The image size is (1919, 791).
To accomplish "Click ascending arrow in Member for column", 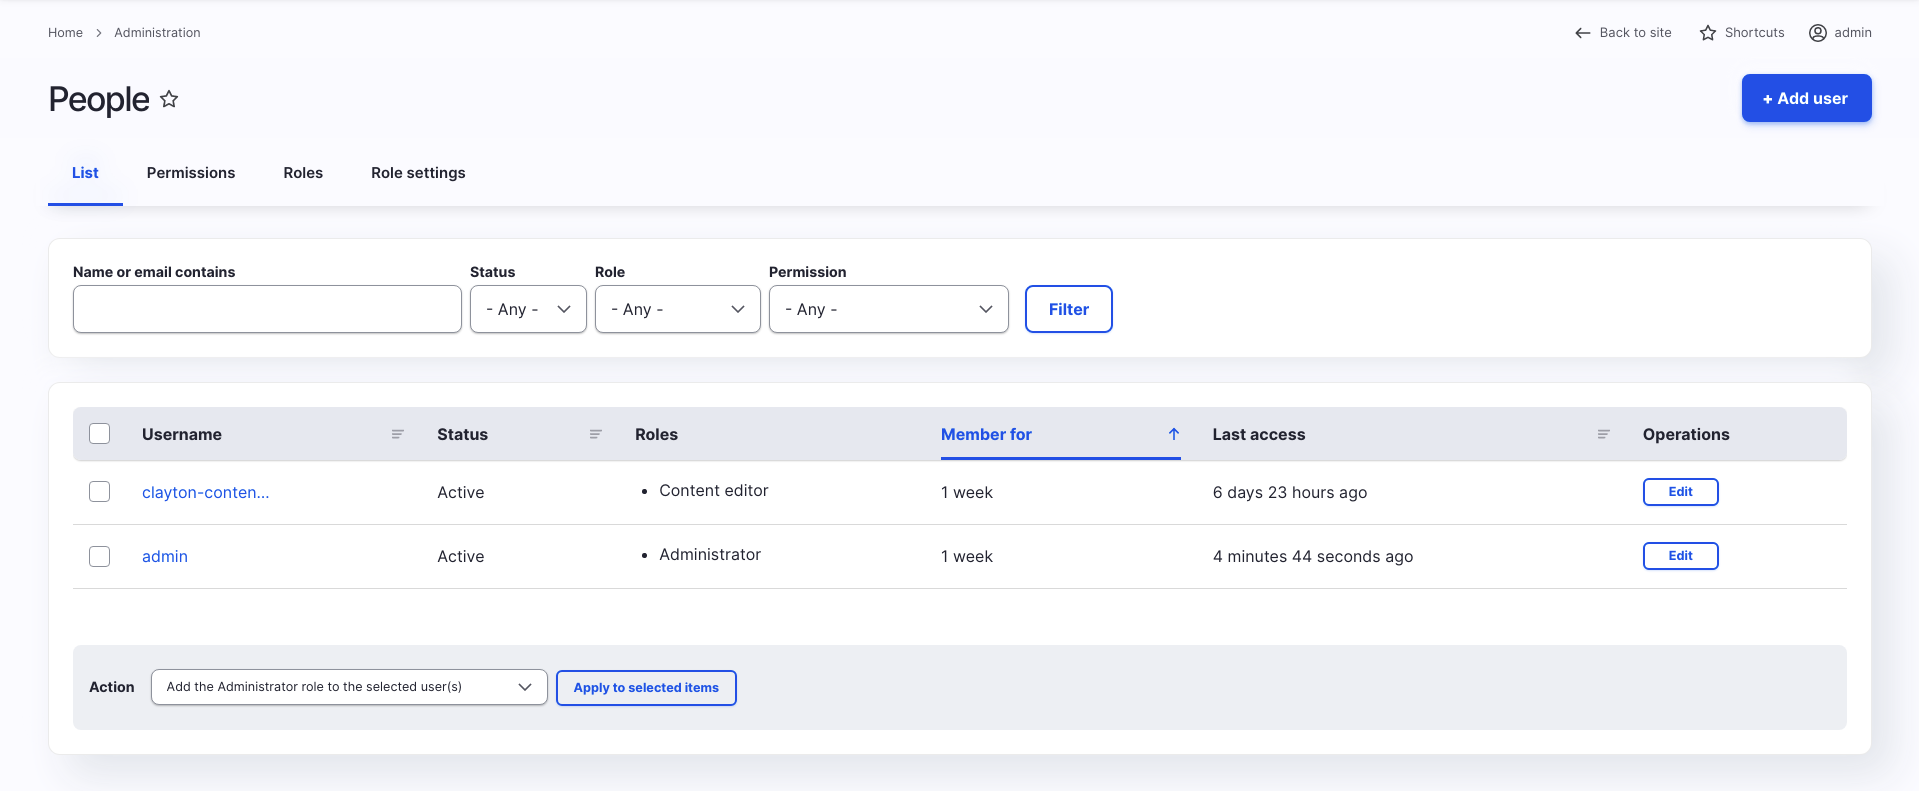I will [x=1173, y=434].
